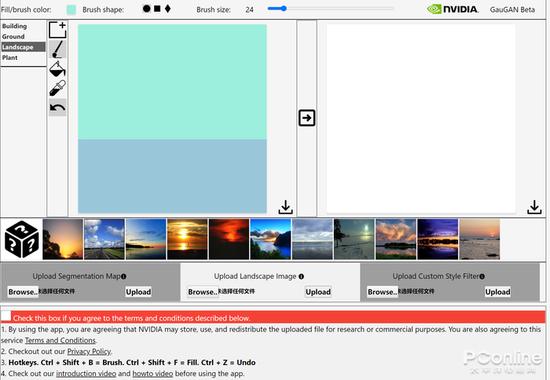Choose the diamond brush shape
The image size is (550, 380).
coord(168,9)
